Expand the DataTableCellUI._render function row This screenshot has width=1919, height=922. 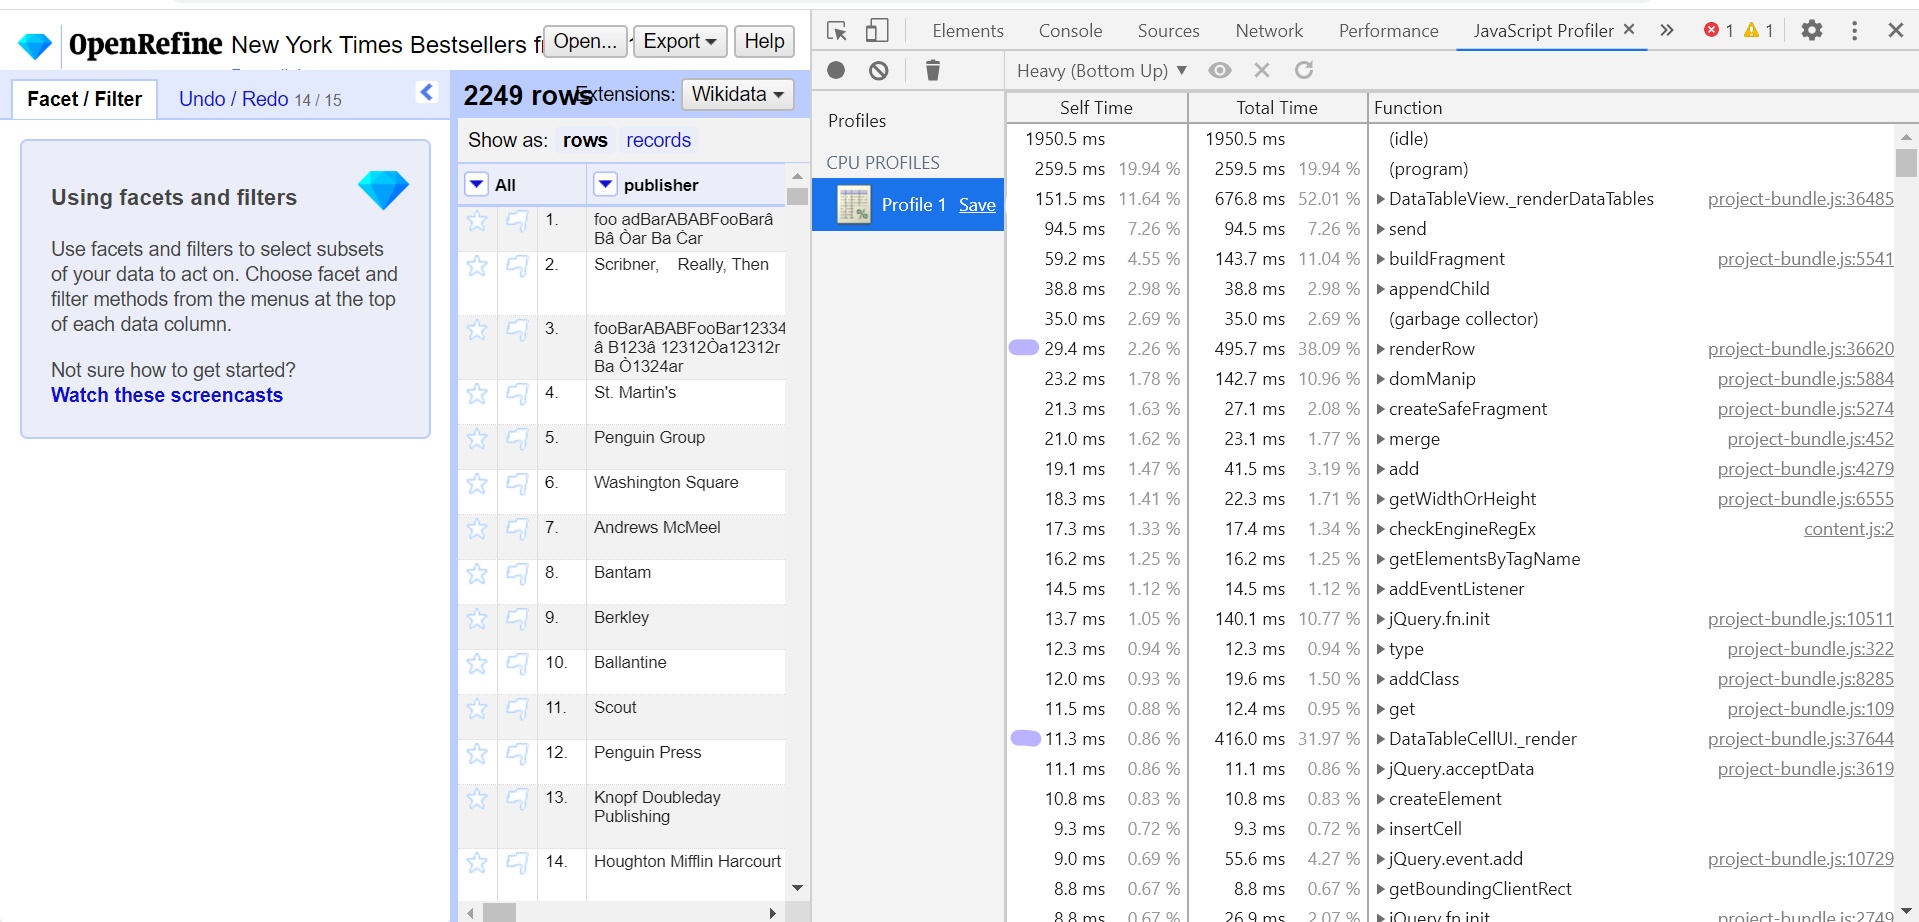(1381, 739)
